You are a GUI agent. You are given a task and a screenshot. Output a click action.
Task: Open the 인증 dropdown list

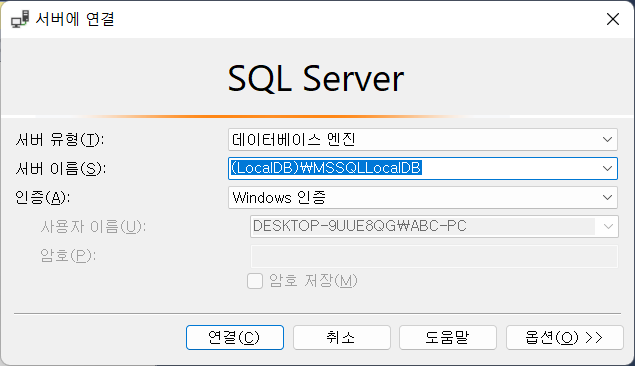(423, 198)
